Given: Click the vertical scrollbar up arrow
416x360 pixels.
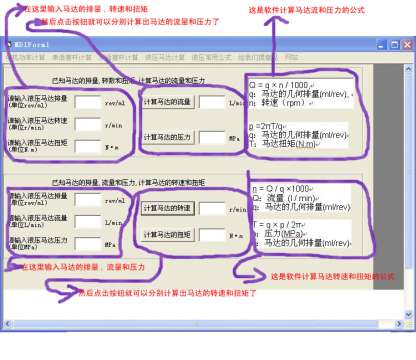Looking at the screenshot, I should [x=408, y=69].
